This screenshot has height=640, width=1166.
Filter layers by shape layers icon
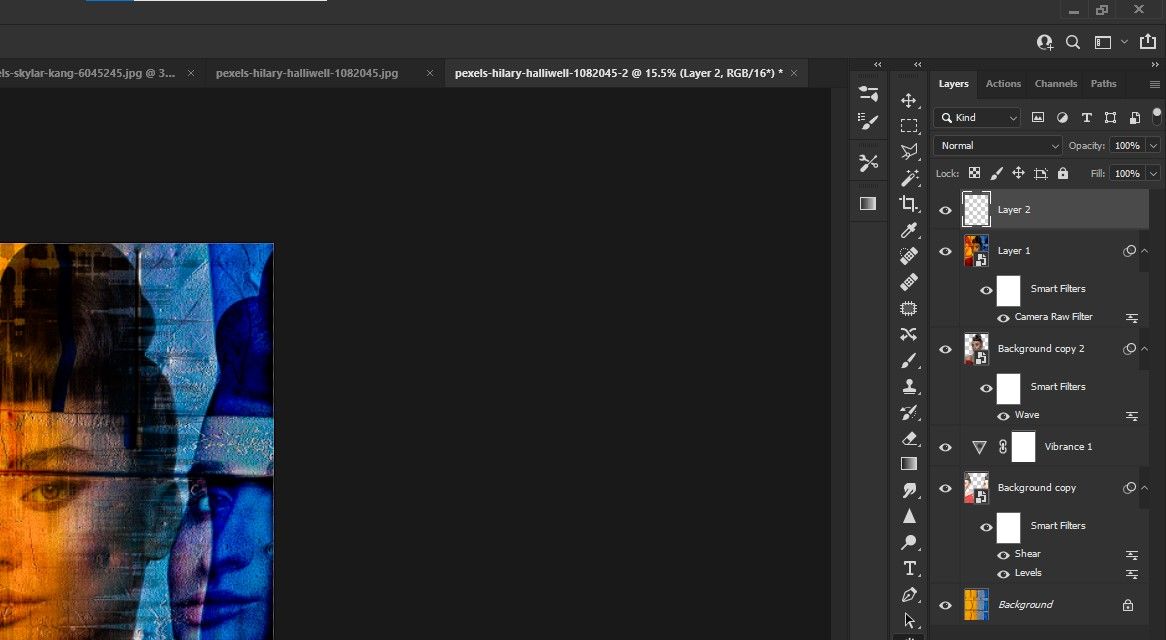(x=1110, y=117)
